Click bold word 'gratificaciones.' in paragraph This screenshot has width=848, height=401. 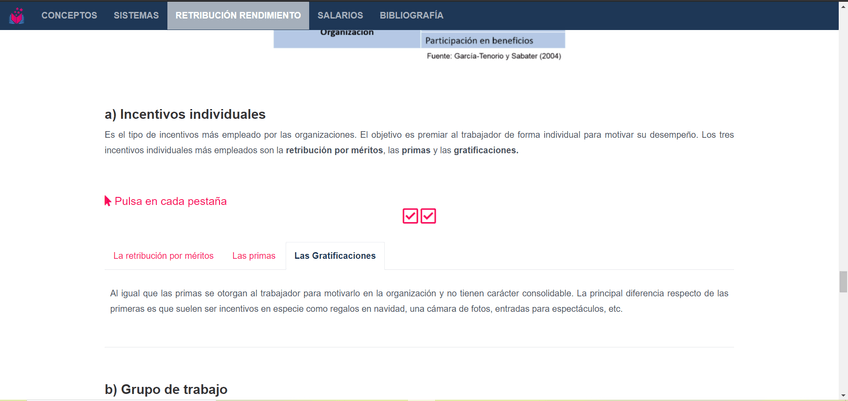pyautogui.click(x=486, y=151)
